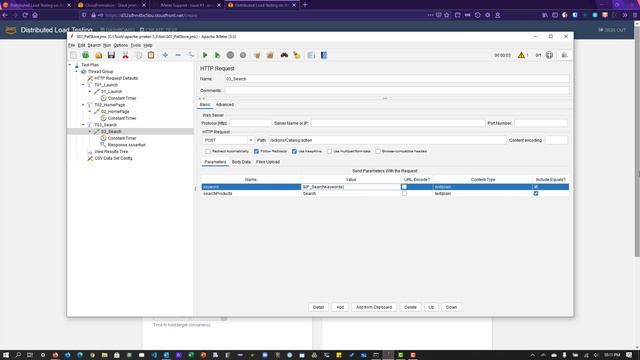
Task: Click the Comments input field
Action: click(x=397, y=91)
